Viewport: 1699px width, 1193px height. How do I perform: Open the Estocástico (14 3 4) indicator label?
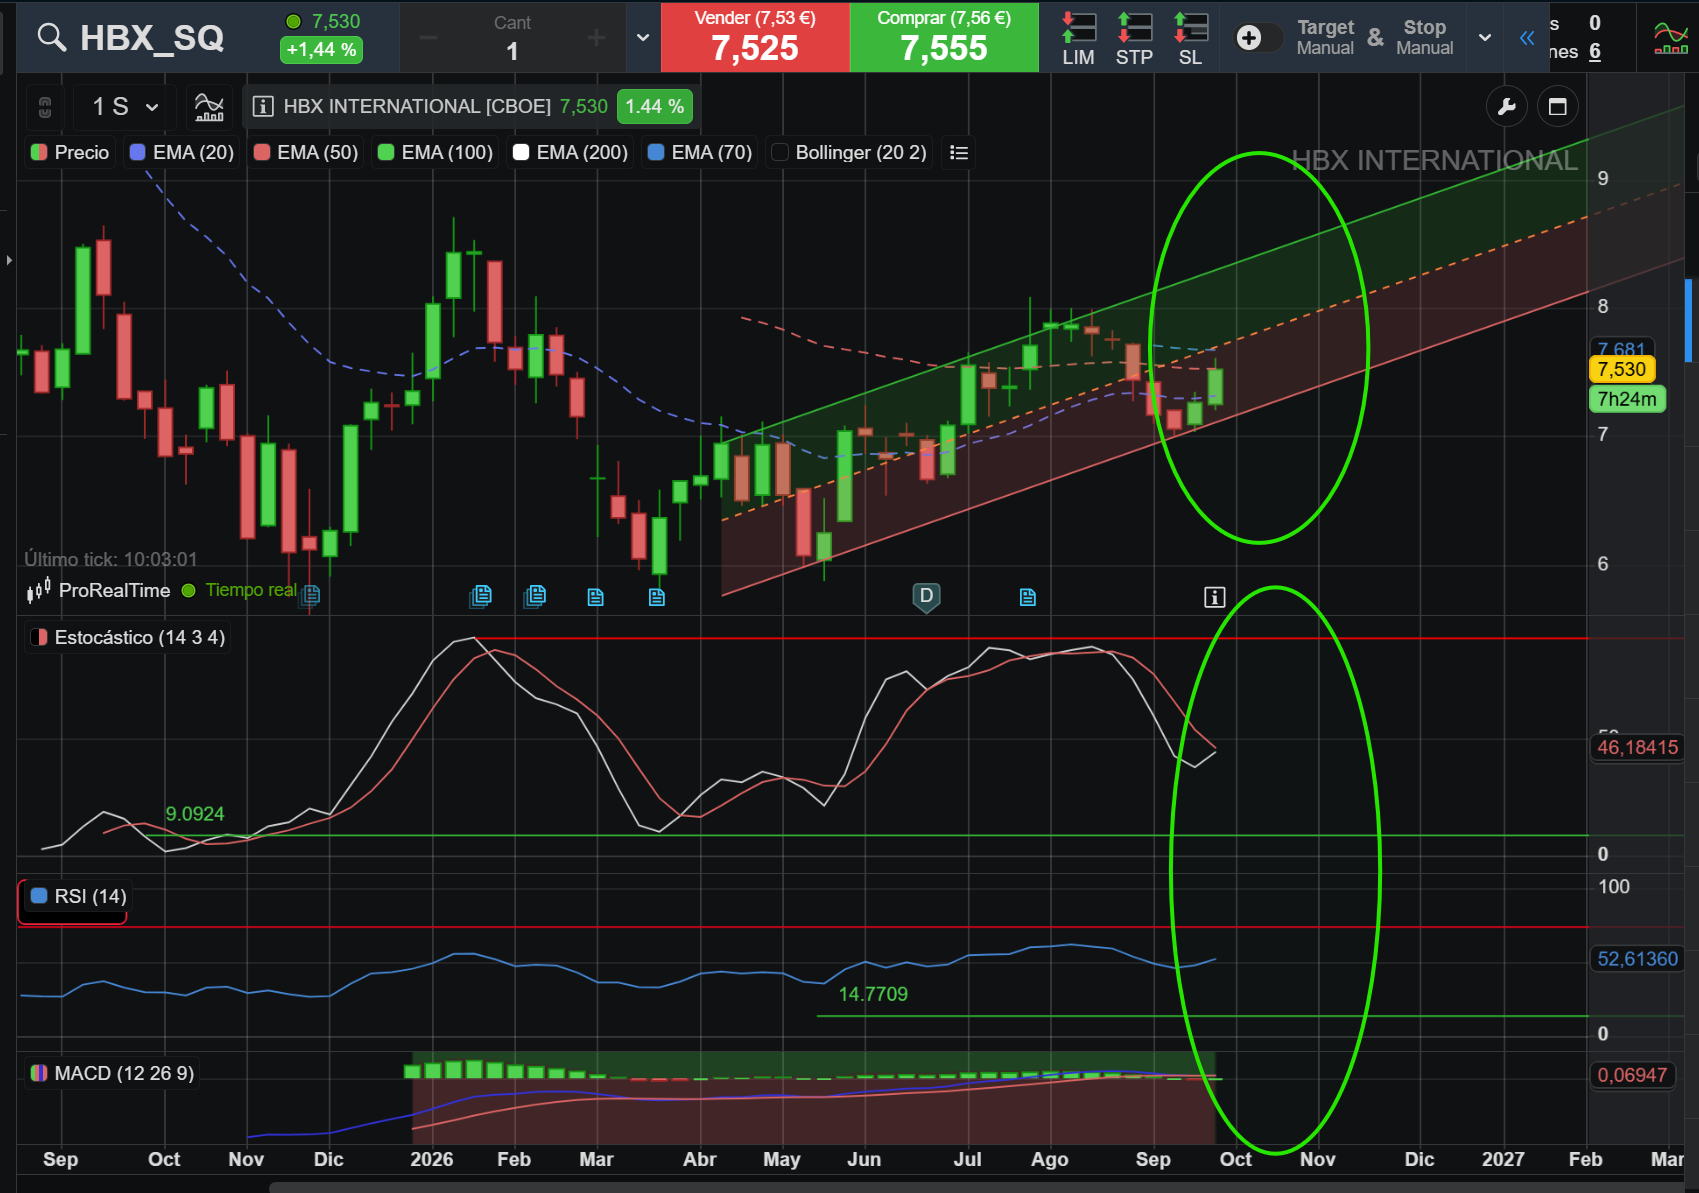pos(128,637)
